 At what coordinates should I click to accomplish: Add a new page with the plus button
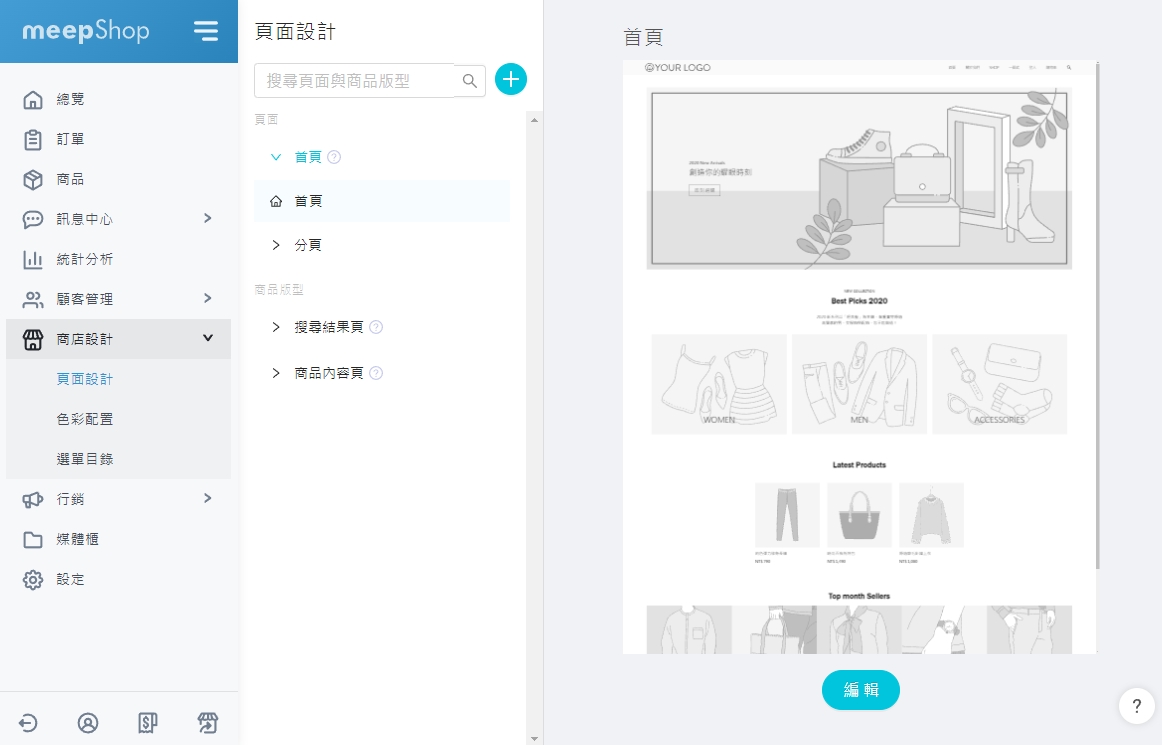point(511,79)
